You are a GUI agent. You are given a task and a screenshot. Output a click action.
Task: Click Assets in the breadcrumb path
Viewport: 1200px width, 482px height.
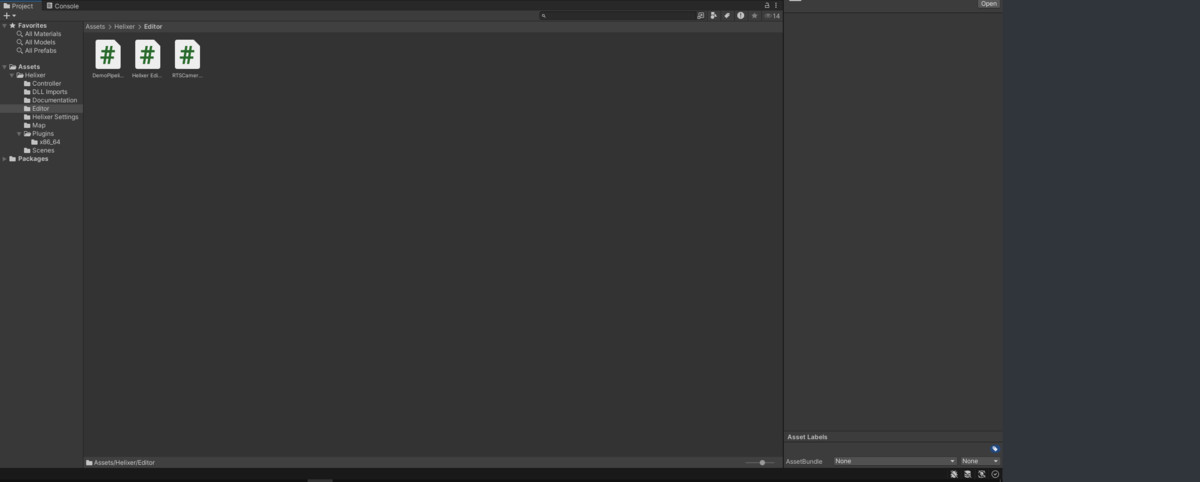(95, 26)
